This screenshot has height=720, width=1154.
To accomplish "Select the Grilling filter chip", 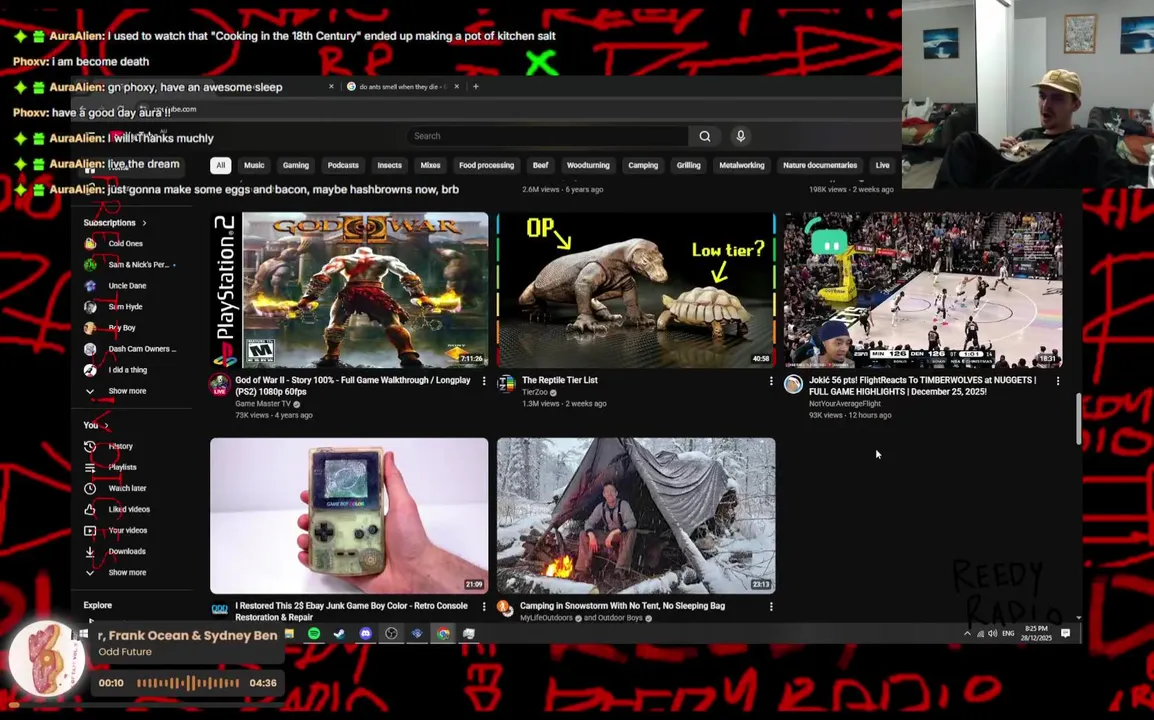I will click(689, 166).
